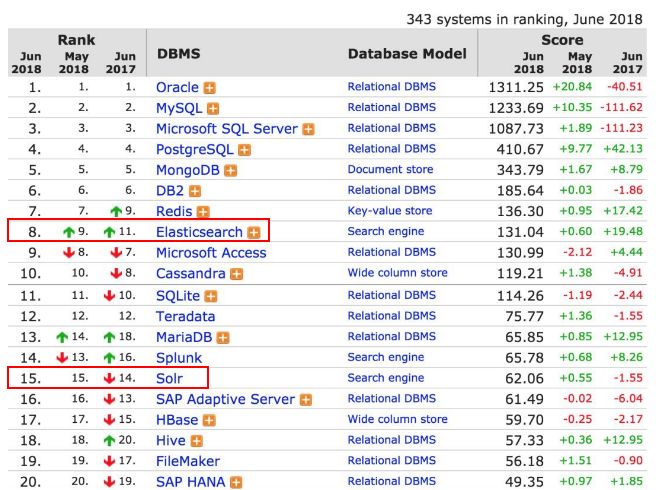Click Relational DBMS in Teradata row
656x490 pixels.
click(x=392, y=316)
